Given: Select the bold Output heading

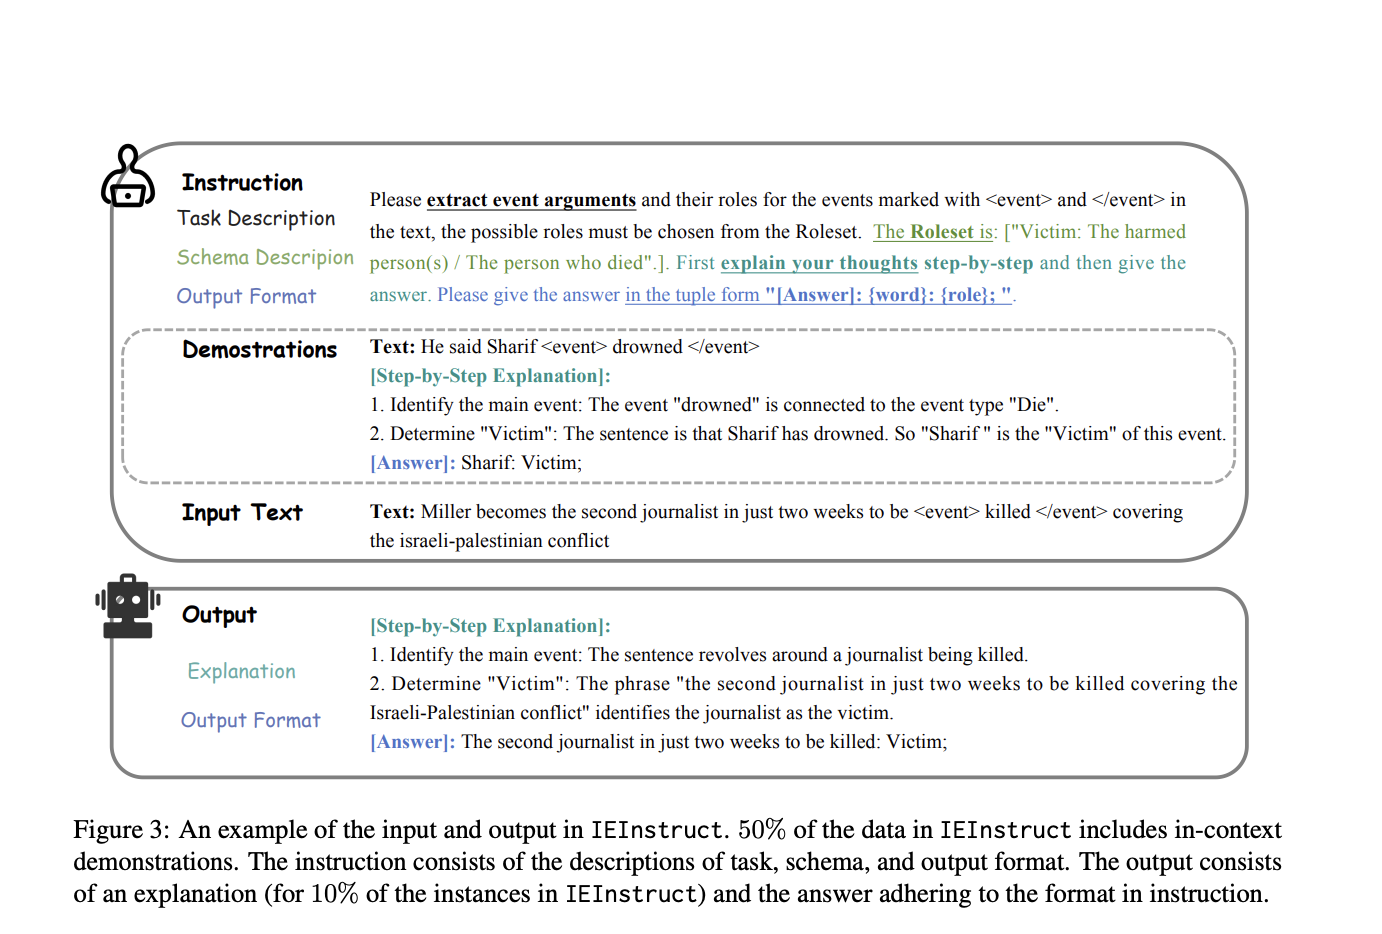Looking at the screenshot, I should [219, 615].
